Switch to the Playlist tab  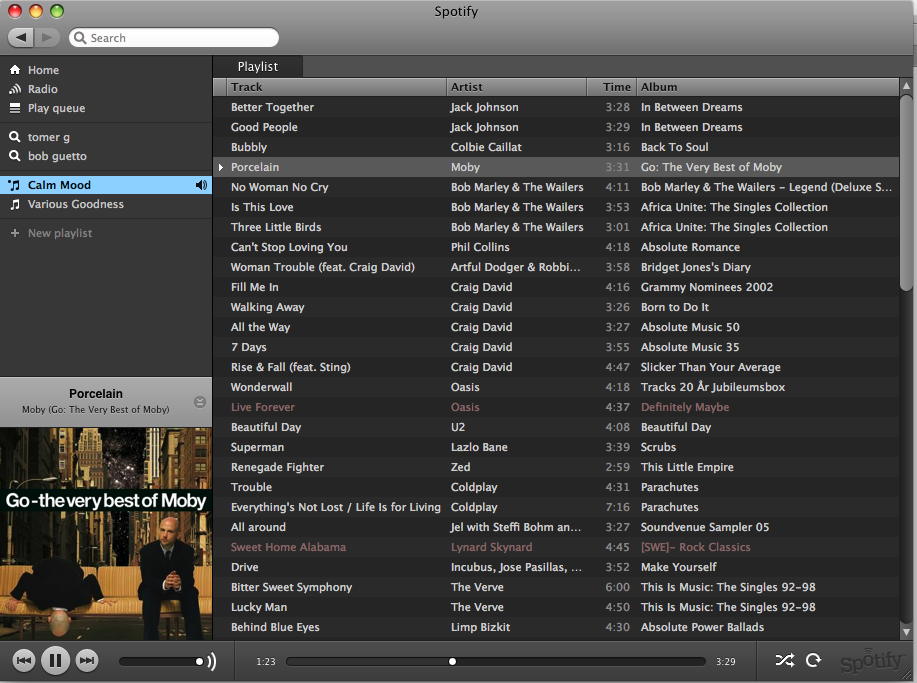pos(258,67)
